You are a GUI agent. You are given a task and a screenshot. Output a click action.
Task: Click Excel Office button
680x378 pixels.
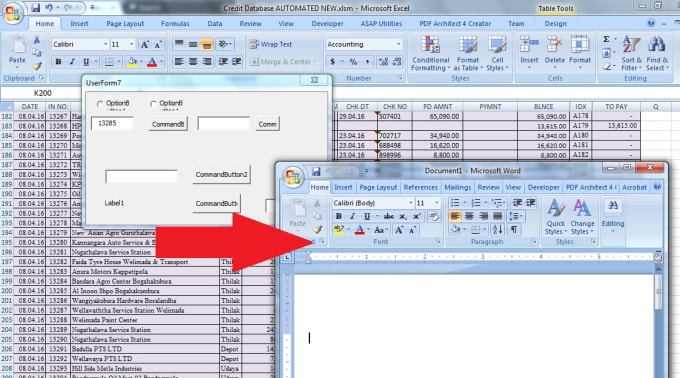coord(13,14)
